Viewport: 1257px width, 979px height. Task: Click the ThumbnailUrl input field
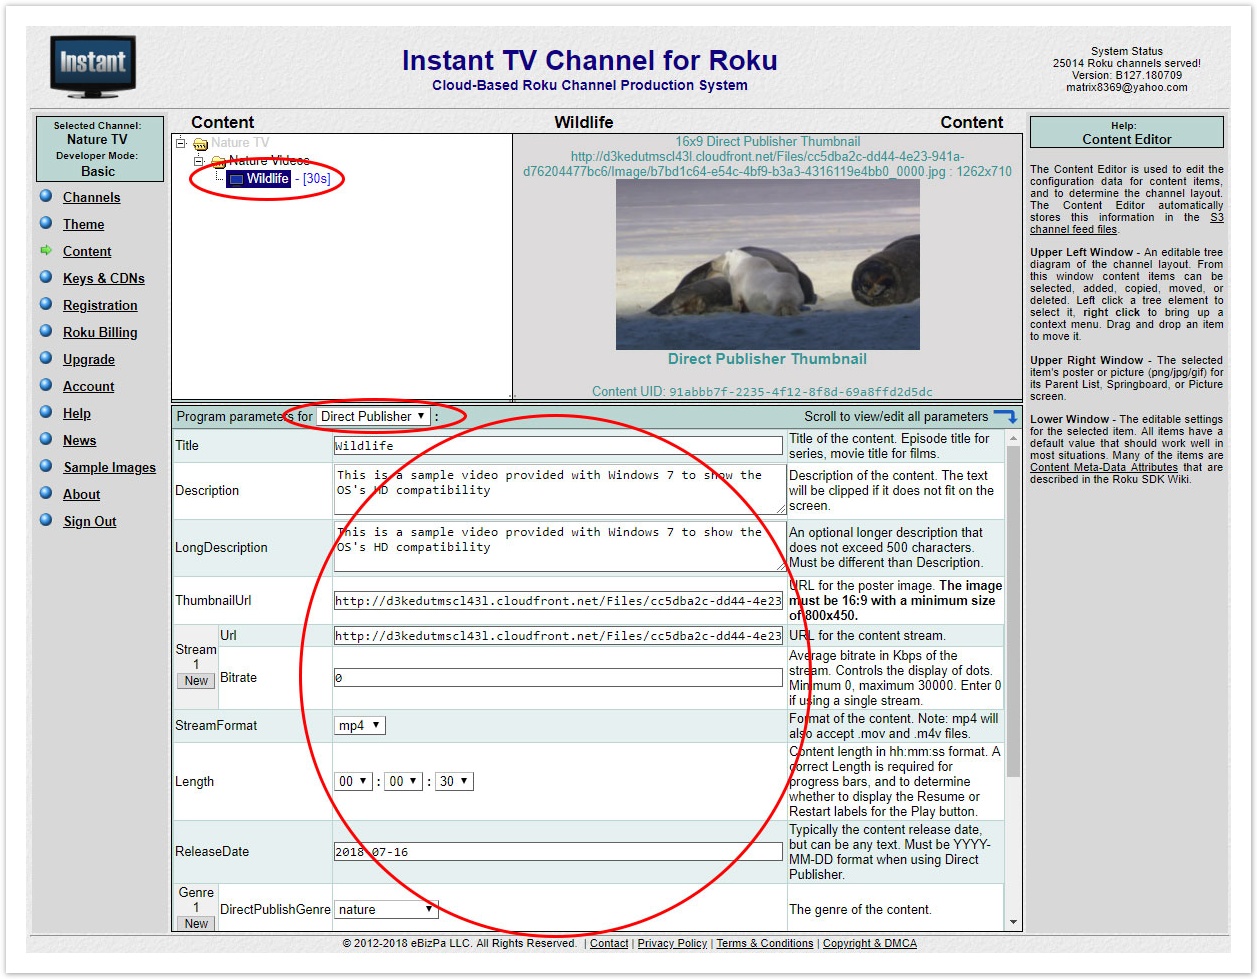coord(558,601)
